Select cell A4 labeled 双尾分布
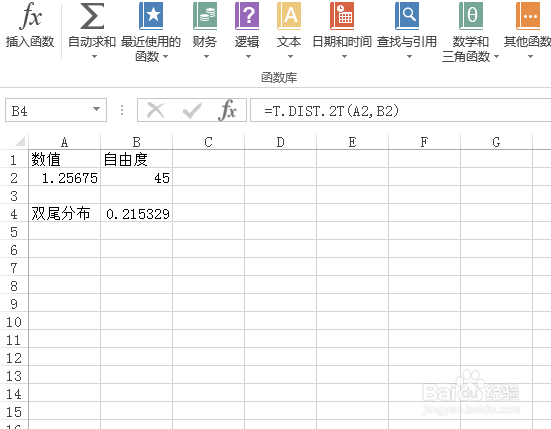The width and height of the screenshot is (551, 429). pos(64,214)
